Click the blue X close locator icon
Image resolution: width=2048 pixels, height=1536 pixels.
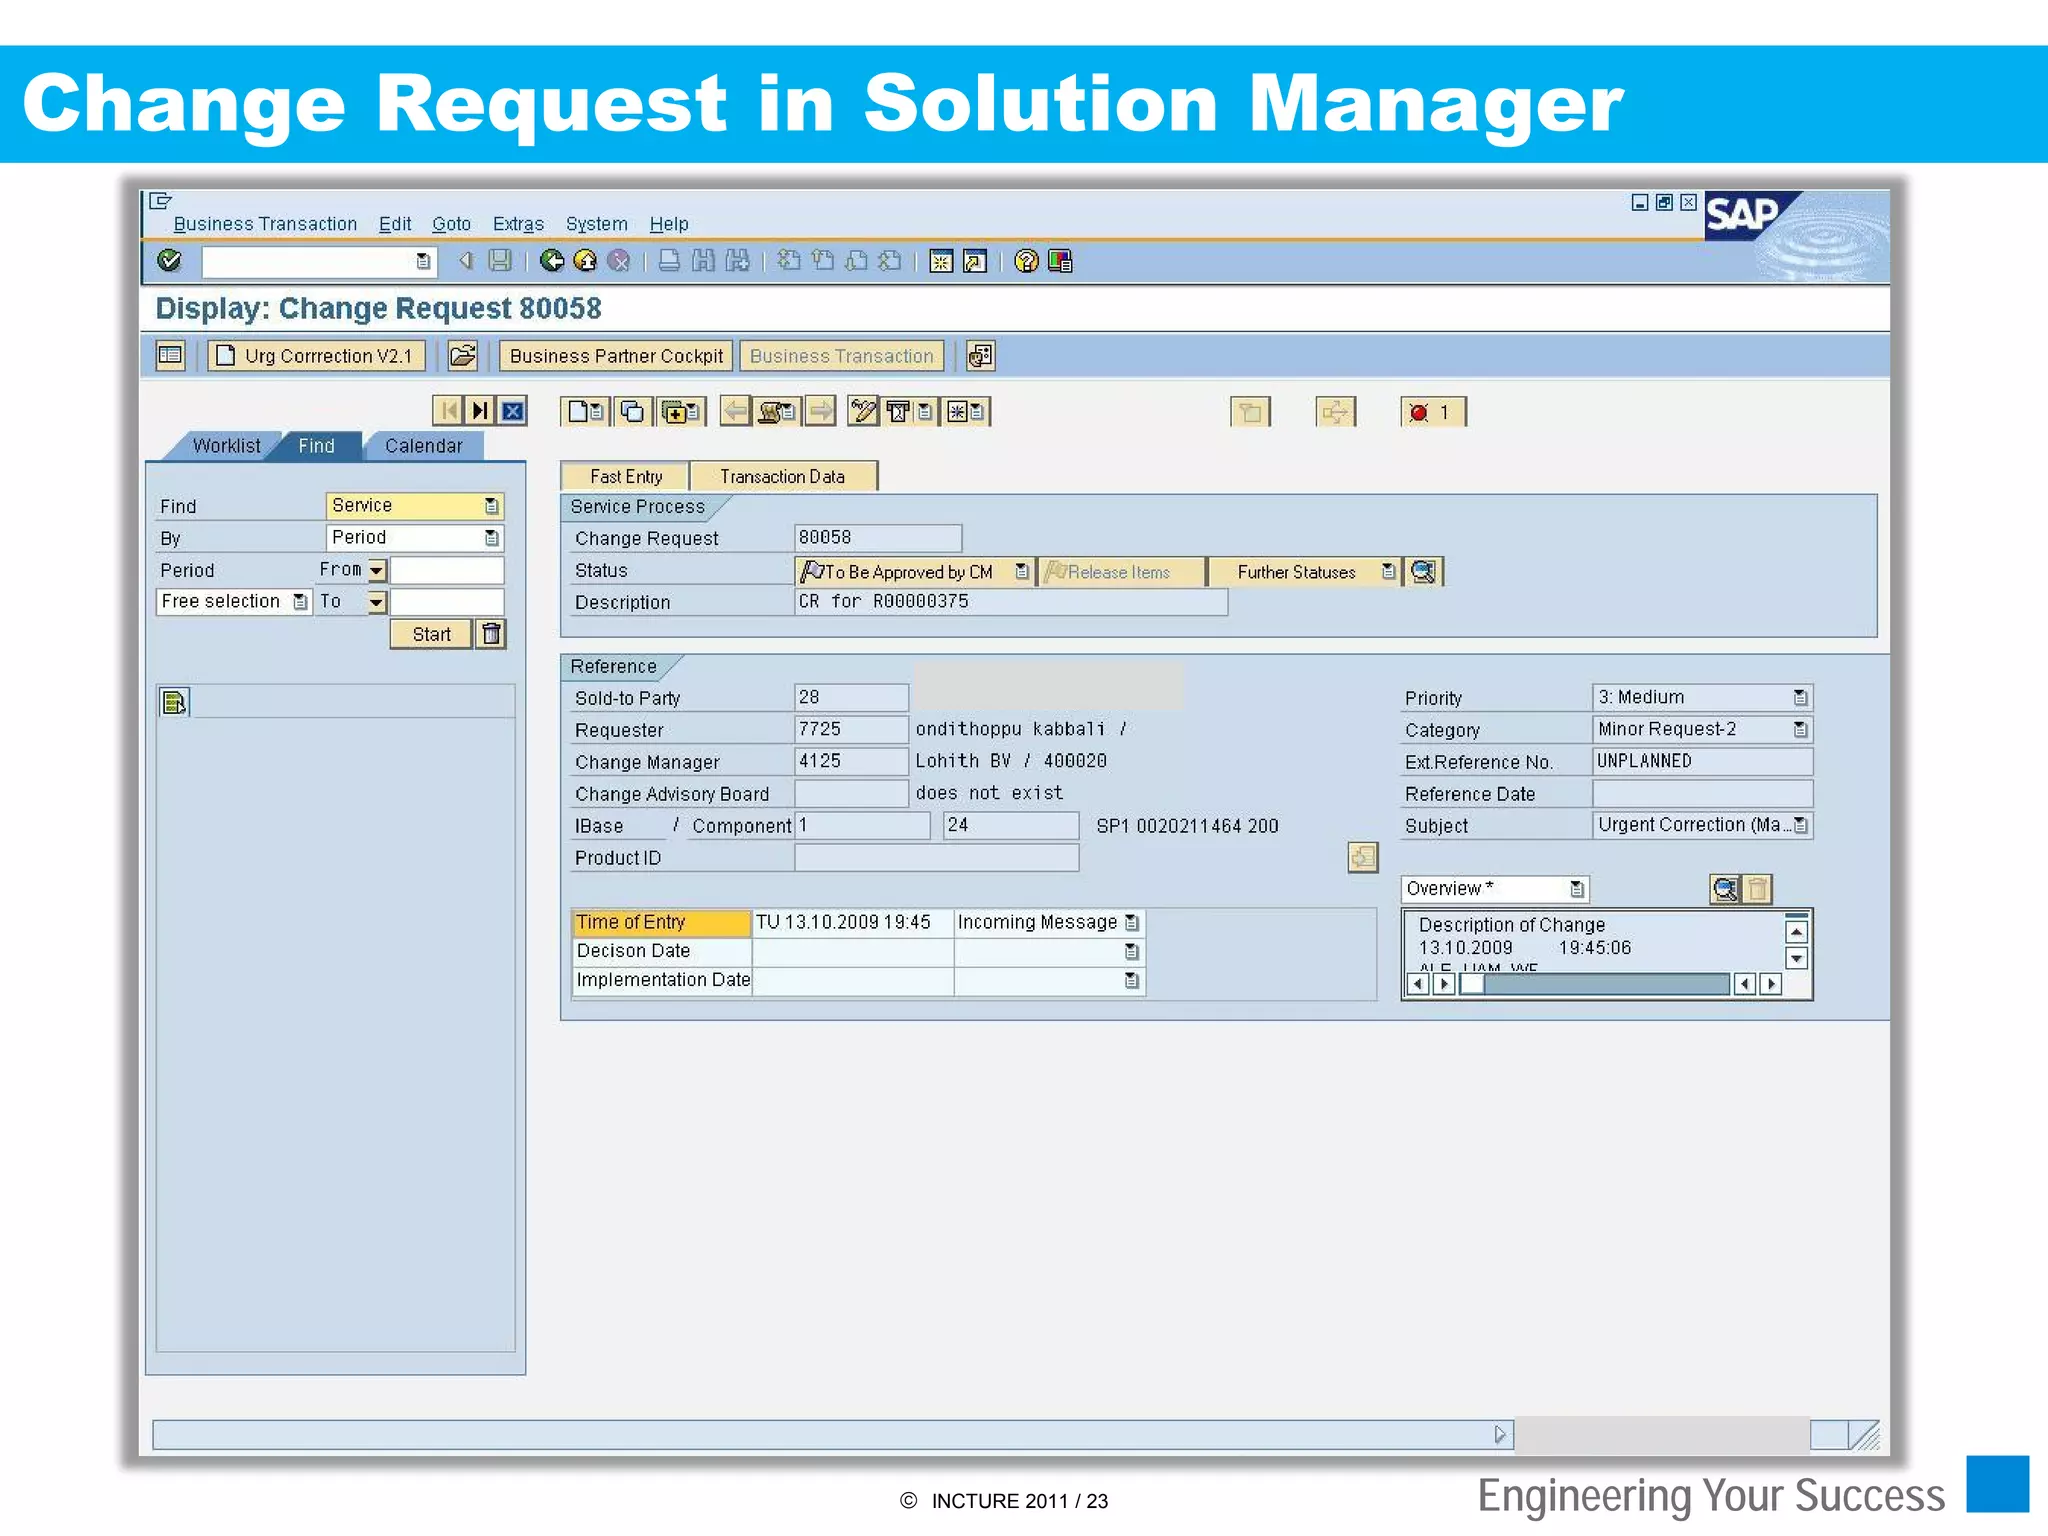513,411
